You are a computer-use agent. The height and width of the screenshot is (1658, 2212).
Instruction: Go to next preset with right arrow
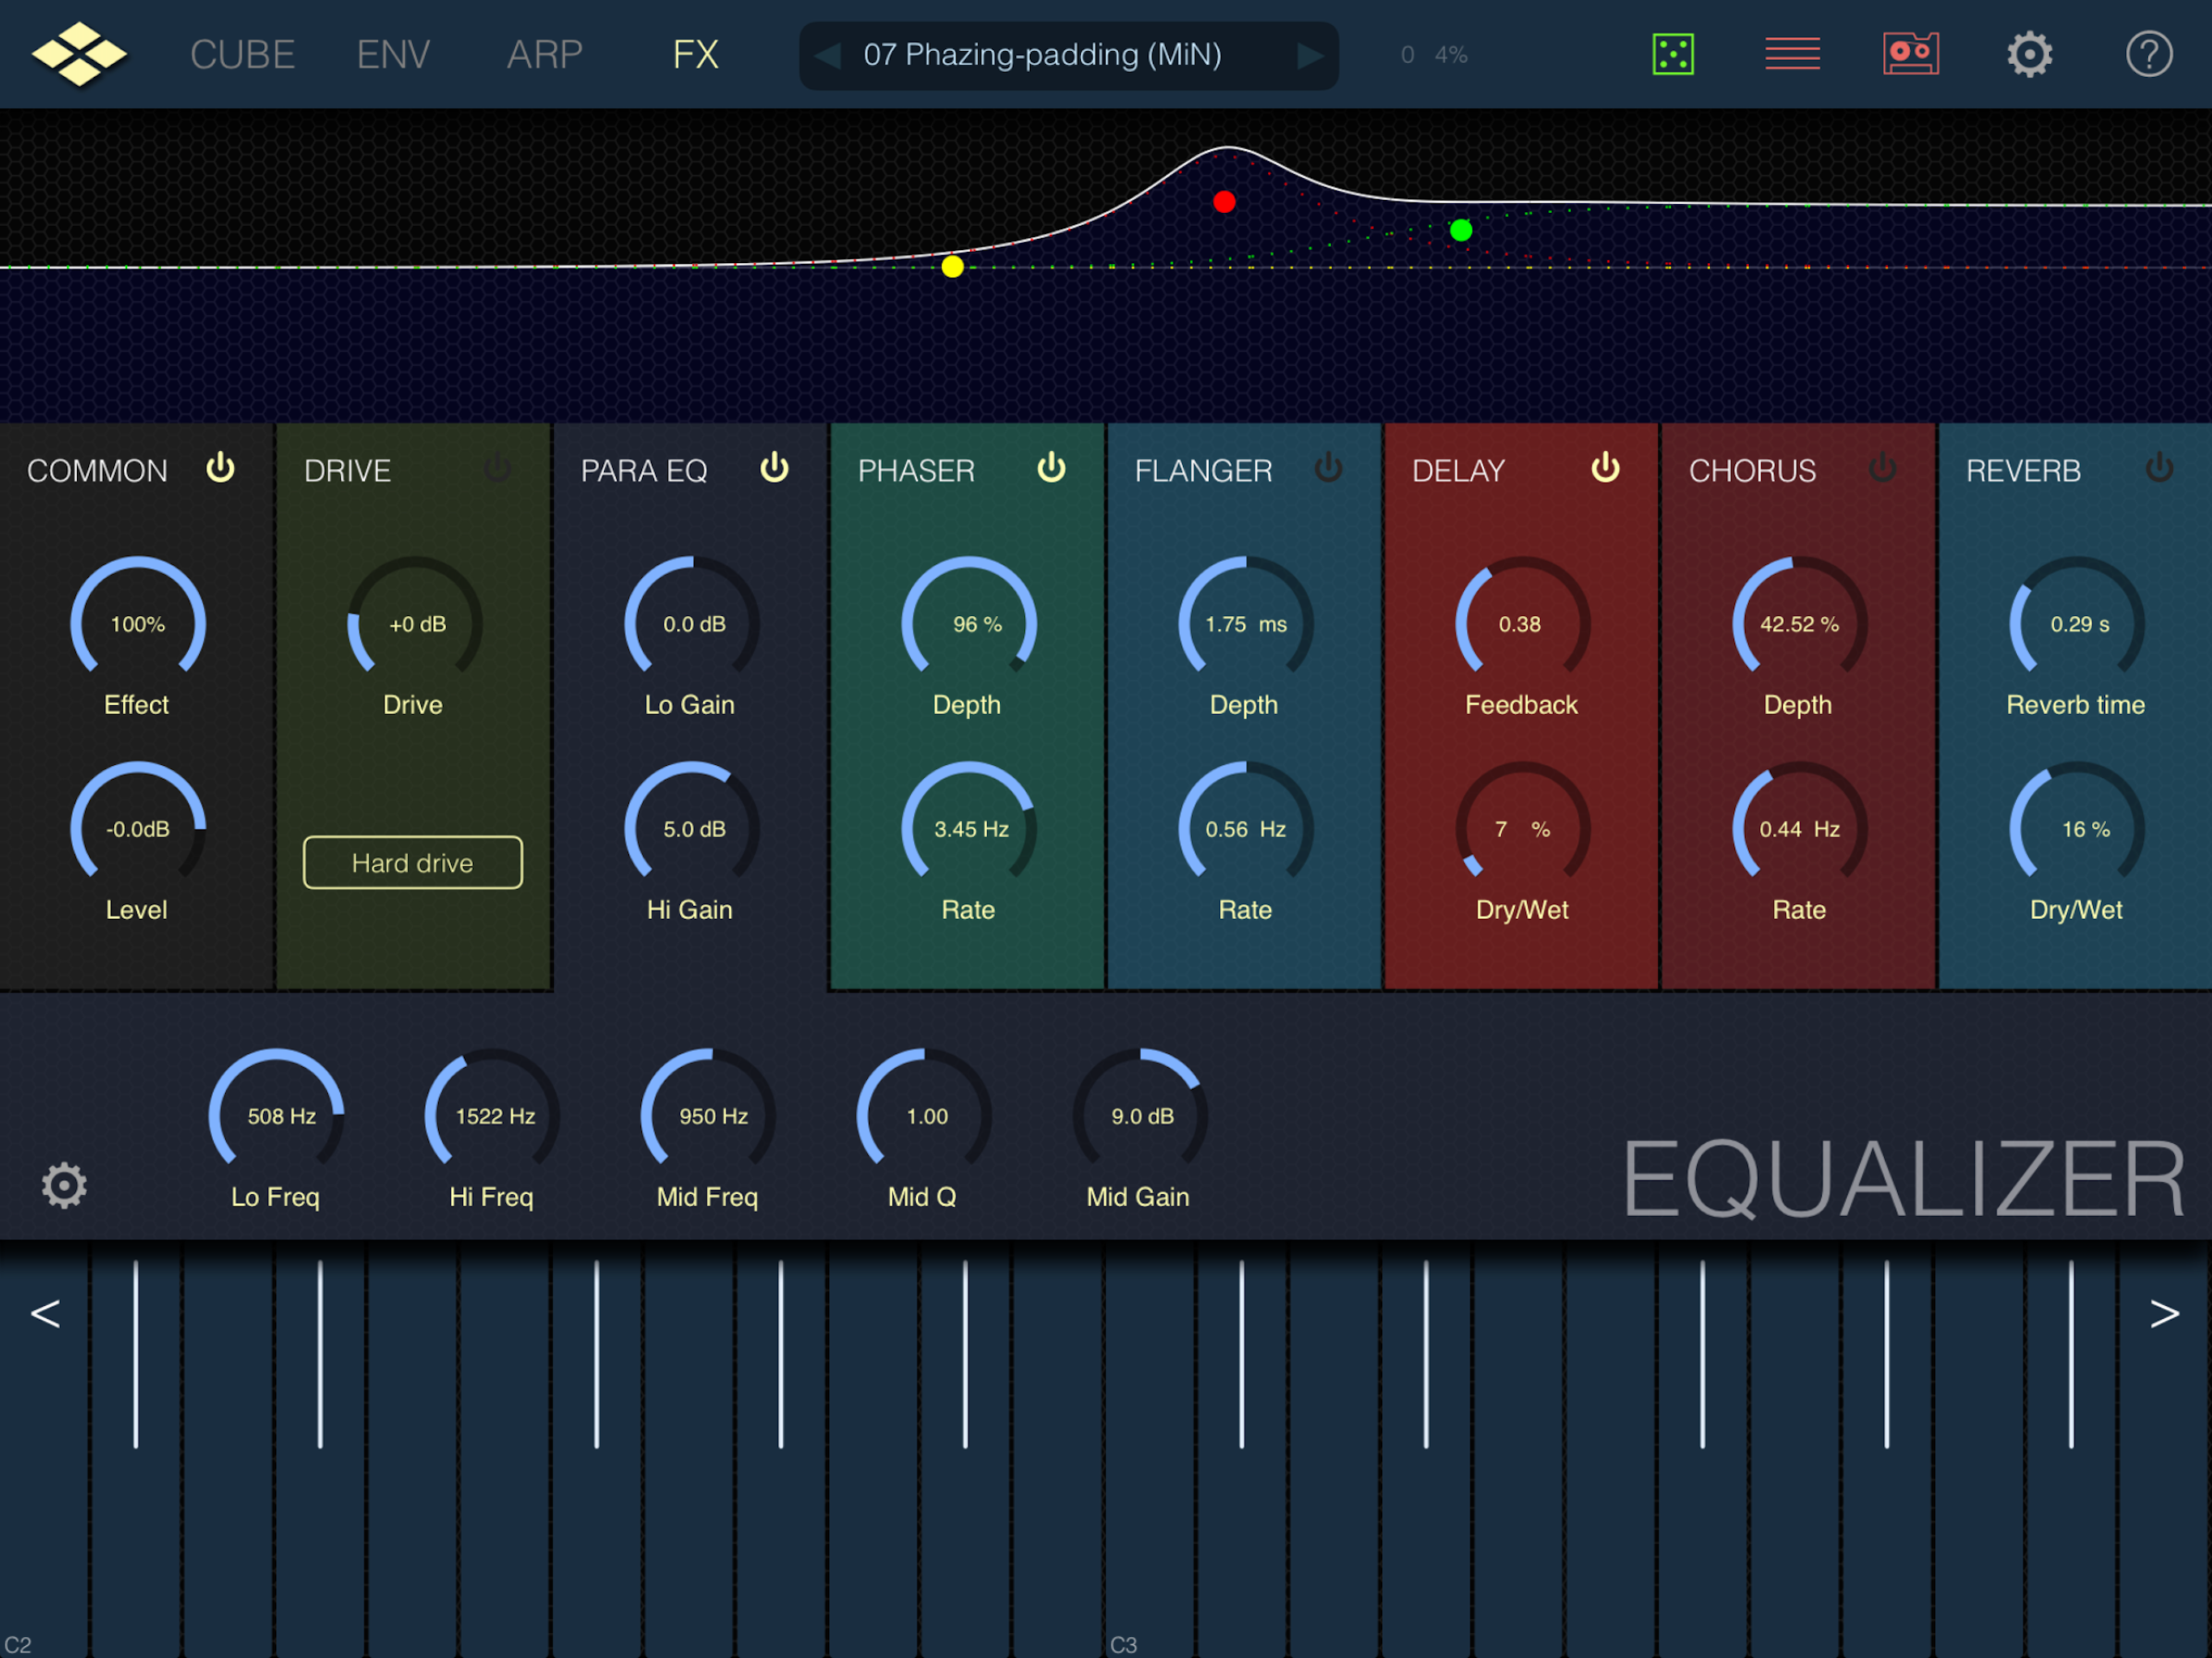(1309, 56)
